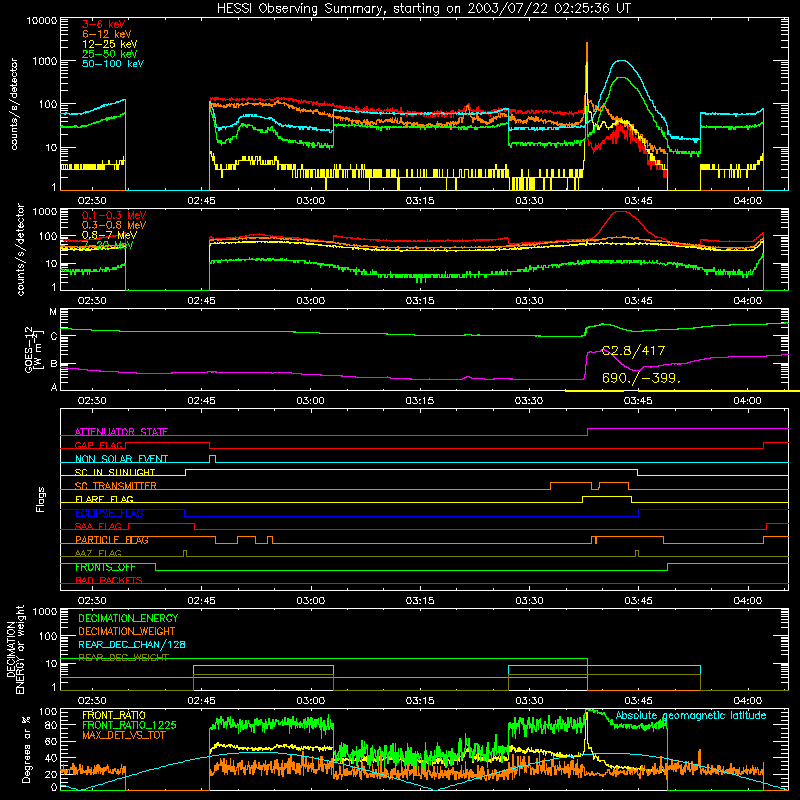This screenshot has height=800, width=800.
Task: Select the SC_TRANSMITTER flag label
Action: pyautogui.click(x=116, y=486)
